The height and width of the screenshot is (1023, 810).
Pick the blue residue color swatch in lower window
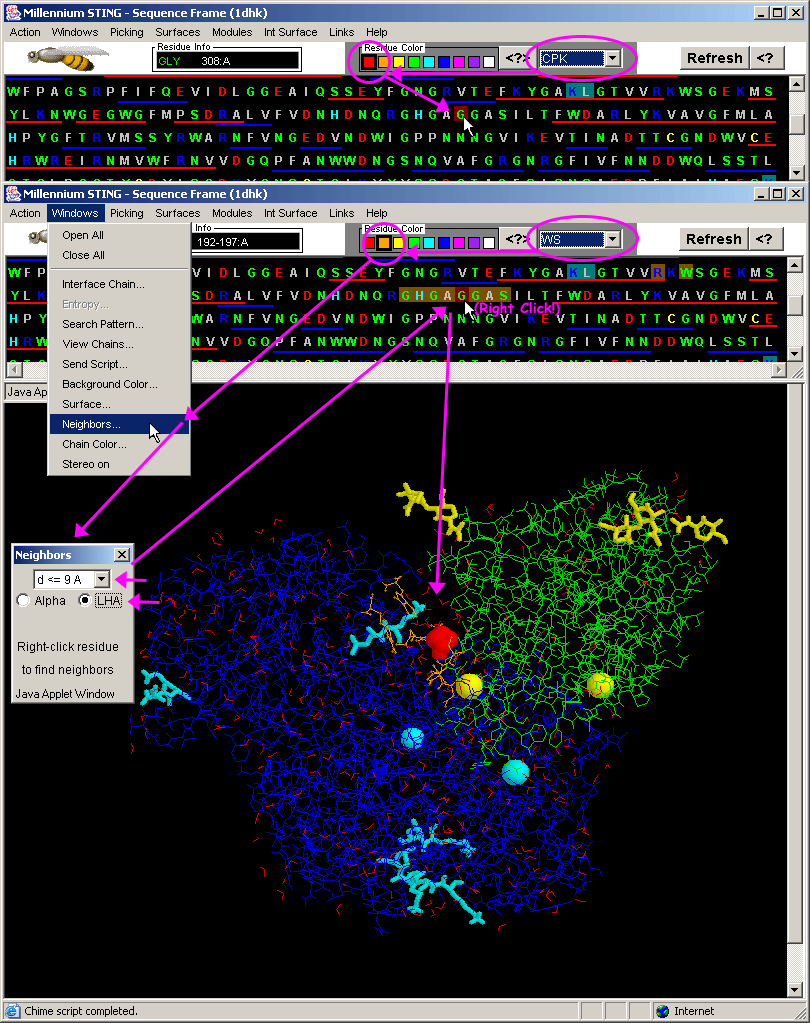[443, 243]
